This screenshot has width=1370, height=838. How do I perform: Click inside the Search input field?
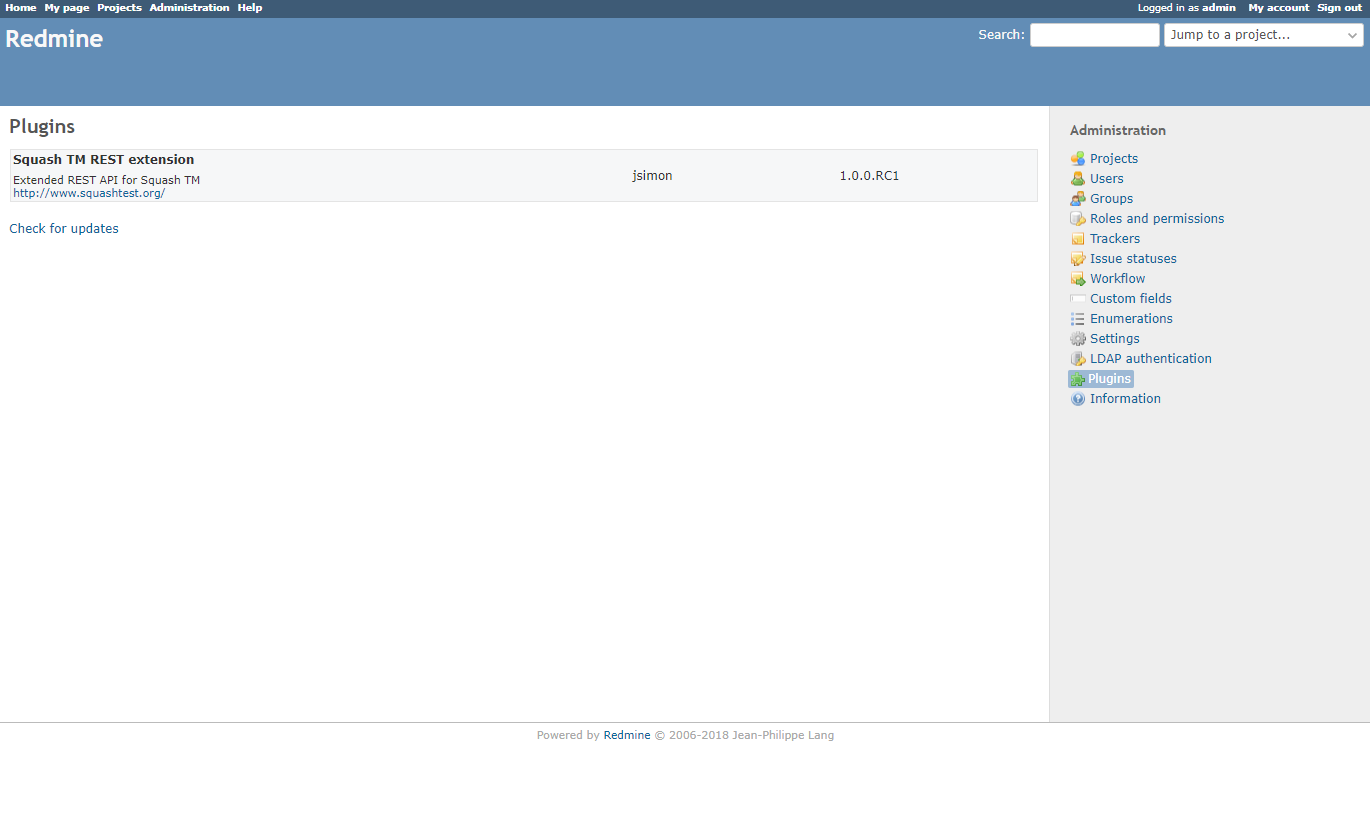coord(1094,34)
